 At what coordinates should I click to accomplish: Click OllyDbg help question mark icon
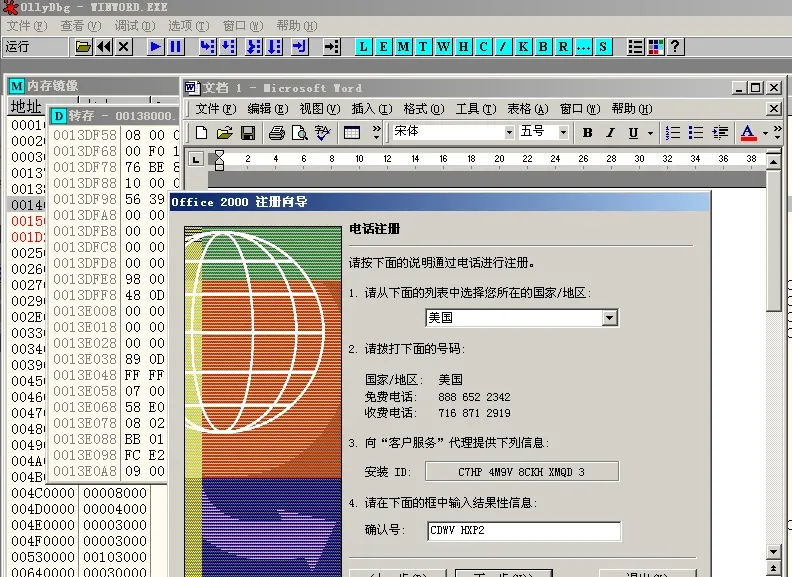675,47
